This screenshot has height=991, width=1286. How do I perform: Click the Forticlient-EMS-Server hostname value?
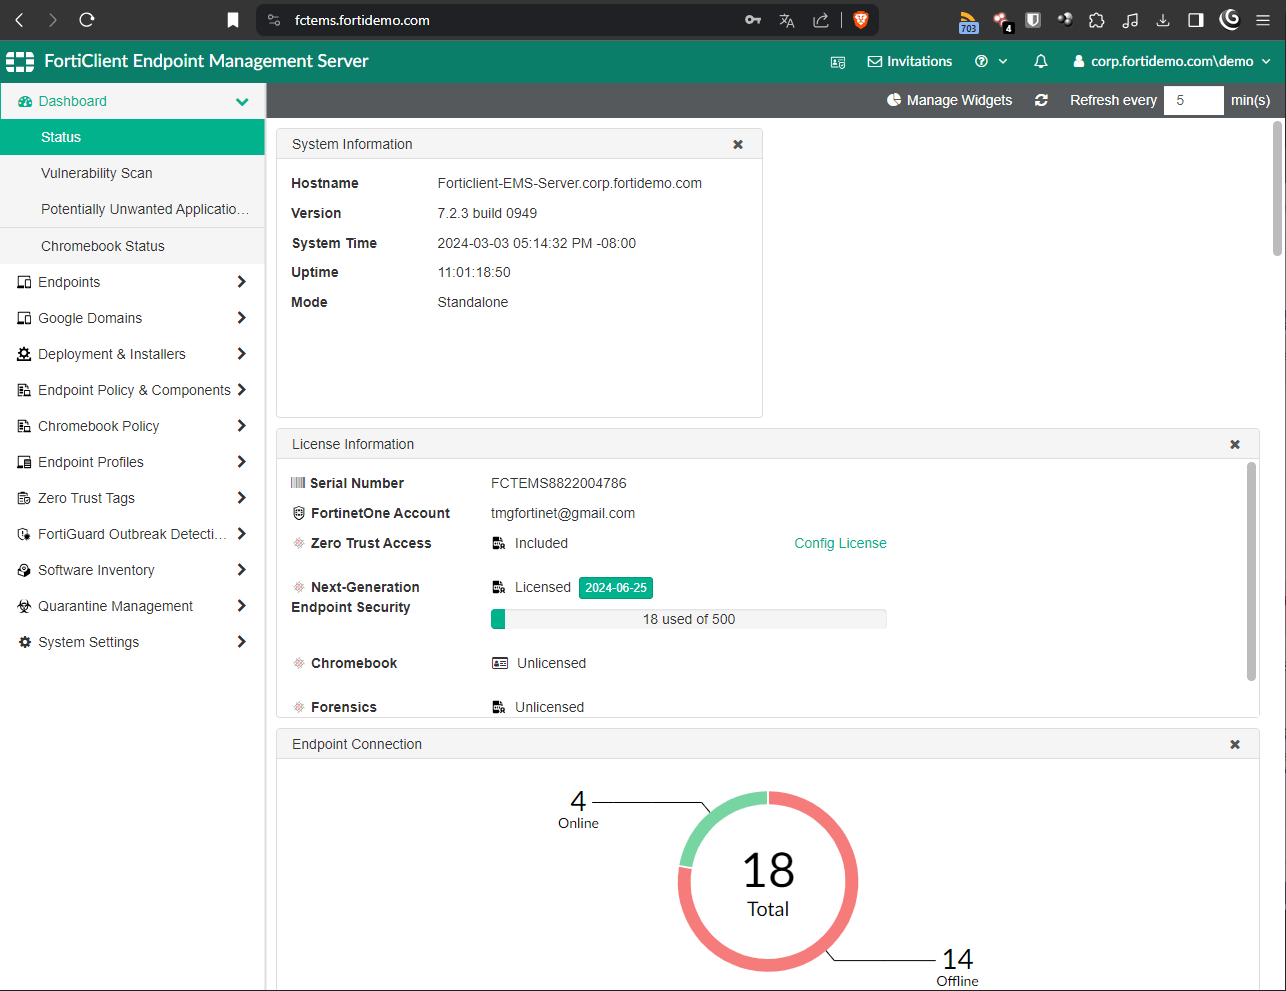(569, 183)
